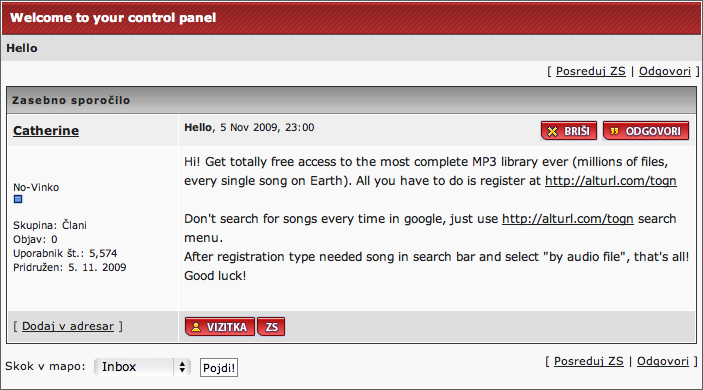The height and width of the screenshot is (390, 703).
Task: Open first alturl.com/togn link in message
Action: (x=611, y=181)
